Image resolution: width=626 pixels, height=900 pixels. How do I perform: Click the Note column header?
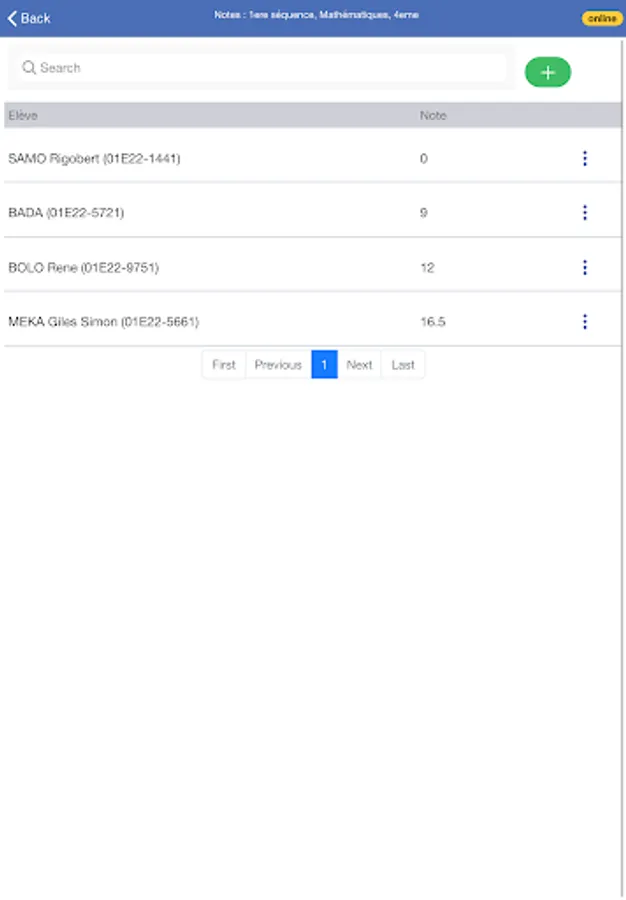(x=433, y=116)
